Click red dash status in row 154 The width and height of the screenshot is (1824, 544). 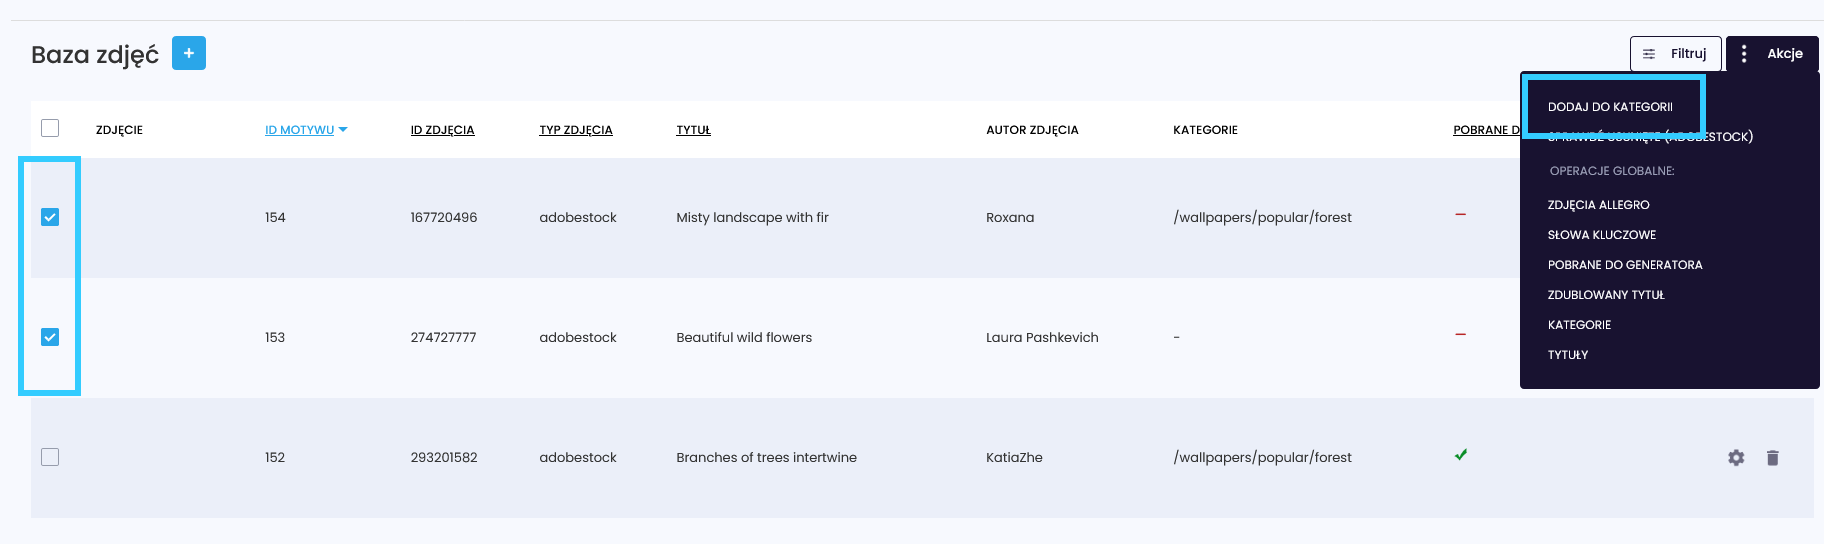pos(1460,215)
